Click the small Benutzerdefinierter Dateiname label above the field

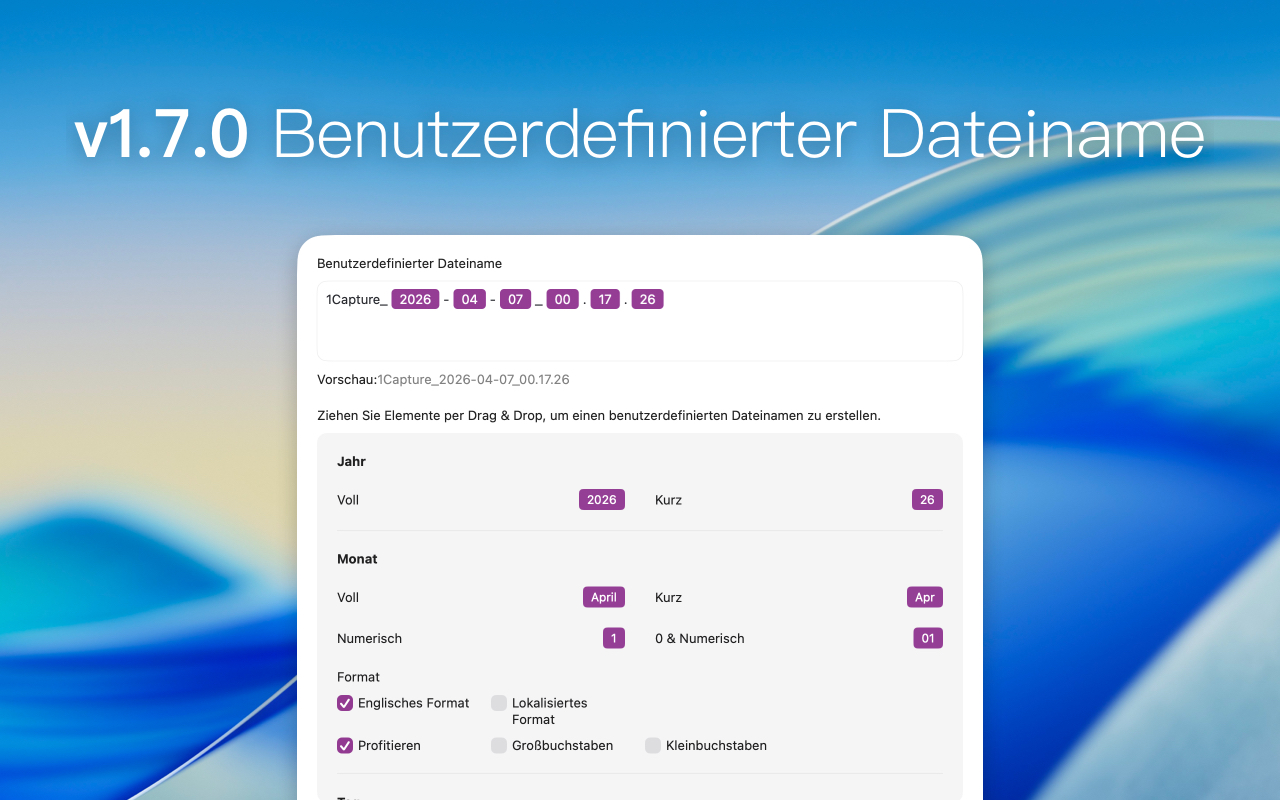pos(409,264)
